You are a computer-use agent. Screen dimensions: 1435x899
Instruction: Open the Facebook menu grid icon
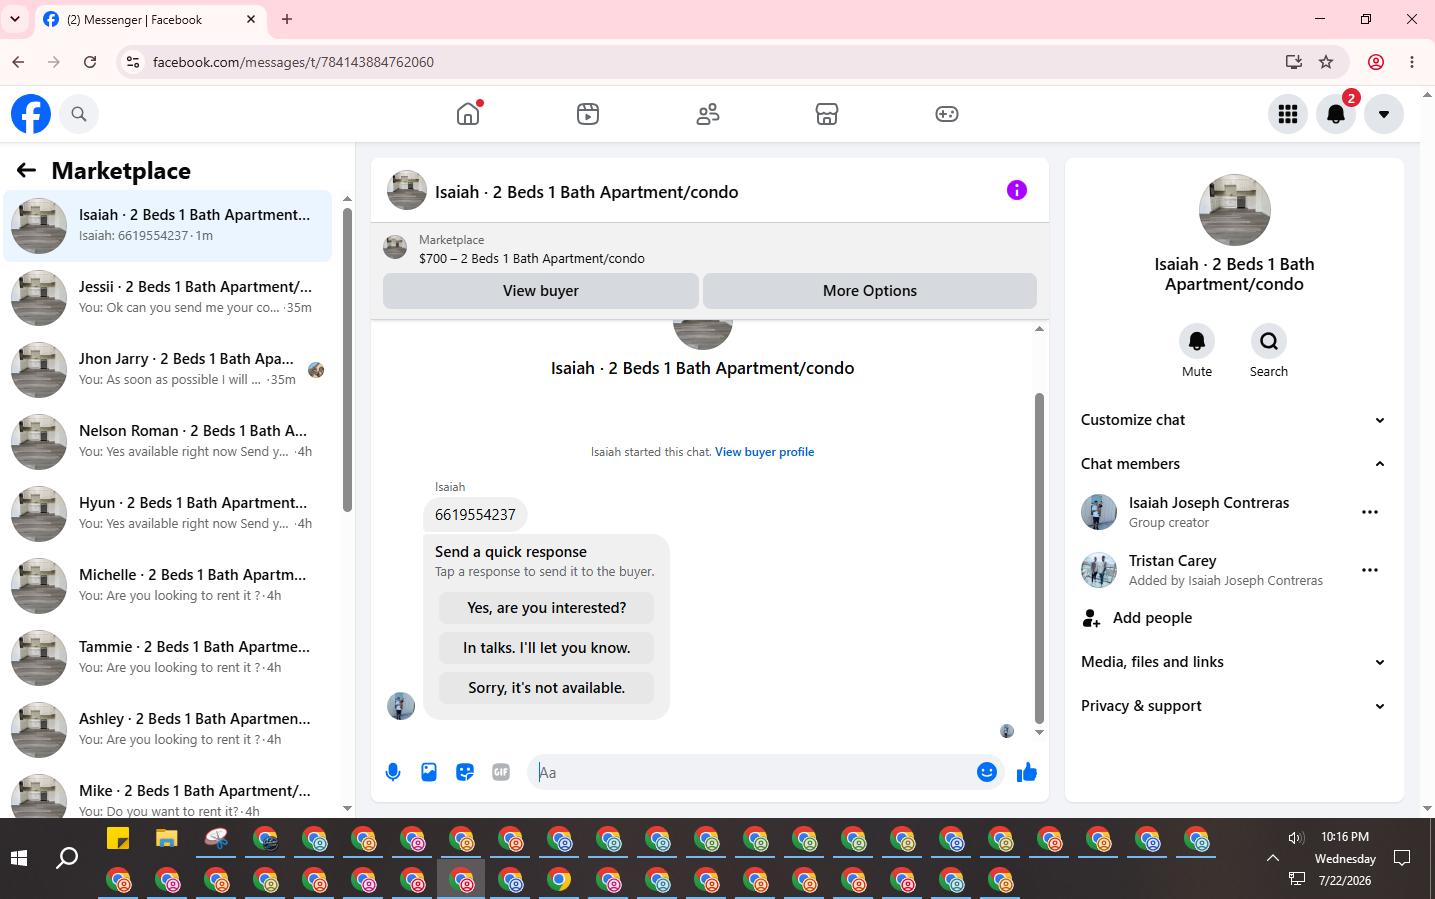(x=1288, y=114)
